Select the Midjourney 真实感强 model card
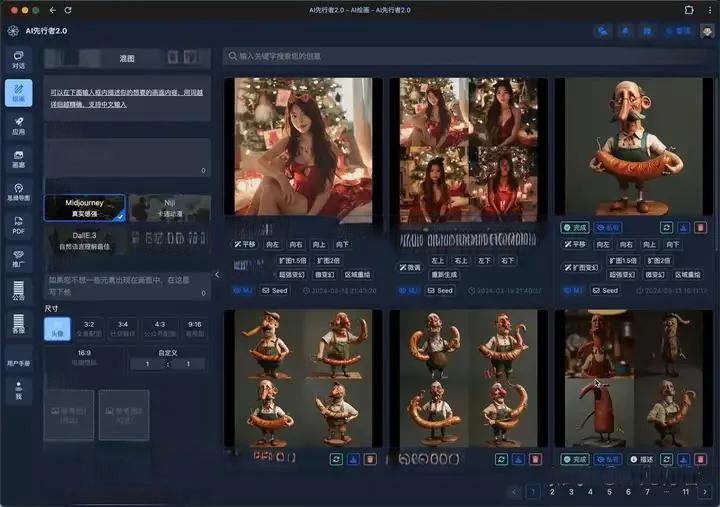 85,207
